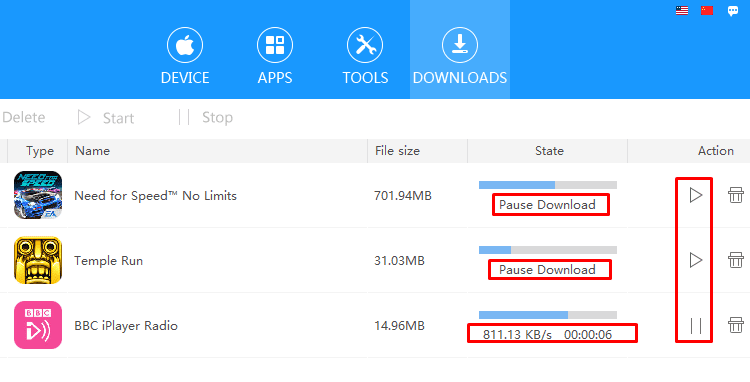
Task: Click Delete in the toolbar
Action: [x=23, y=117]
